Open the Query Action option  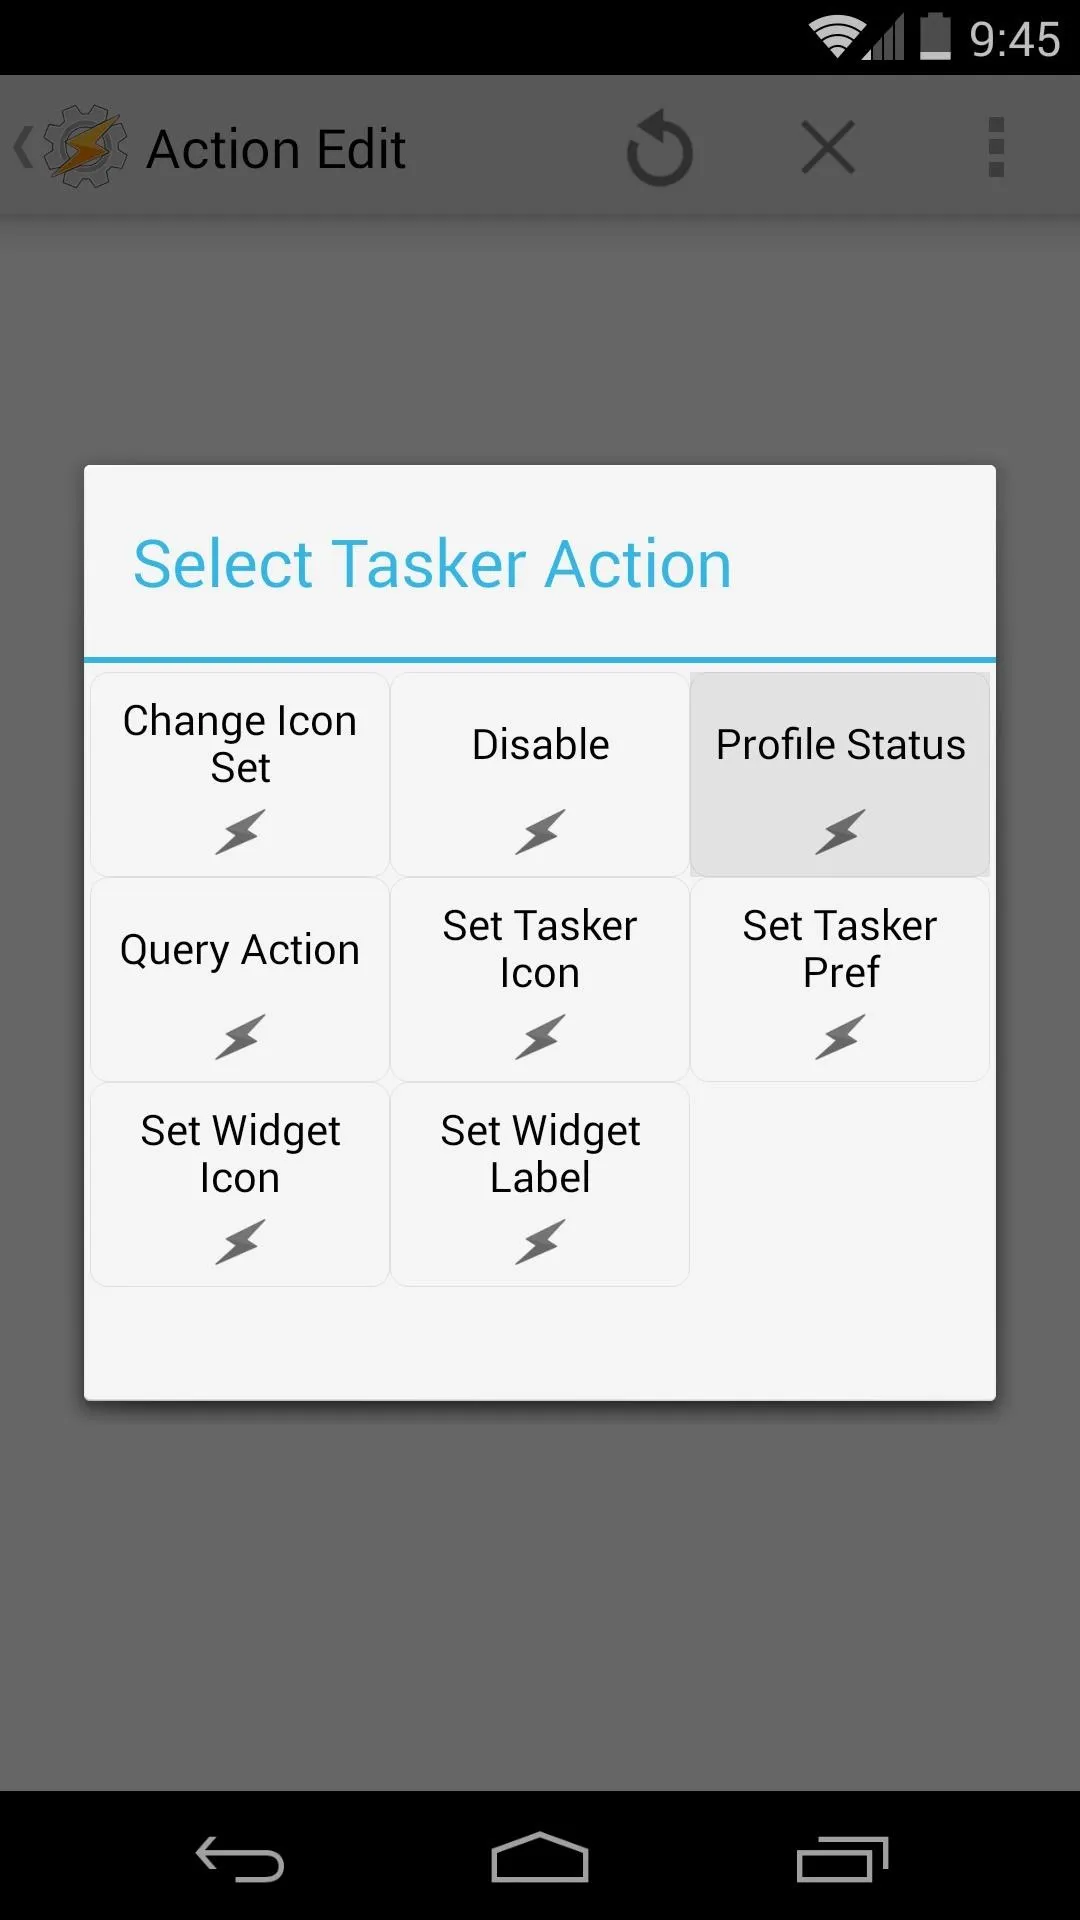point(240,980)
